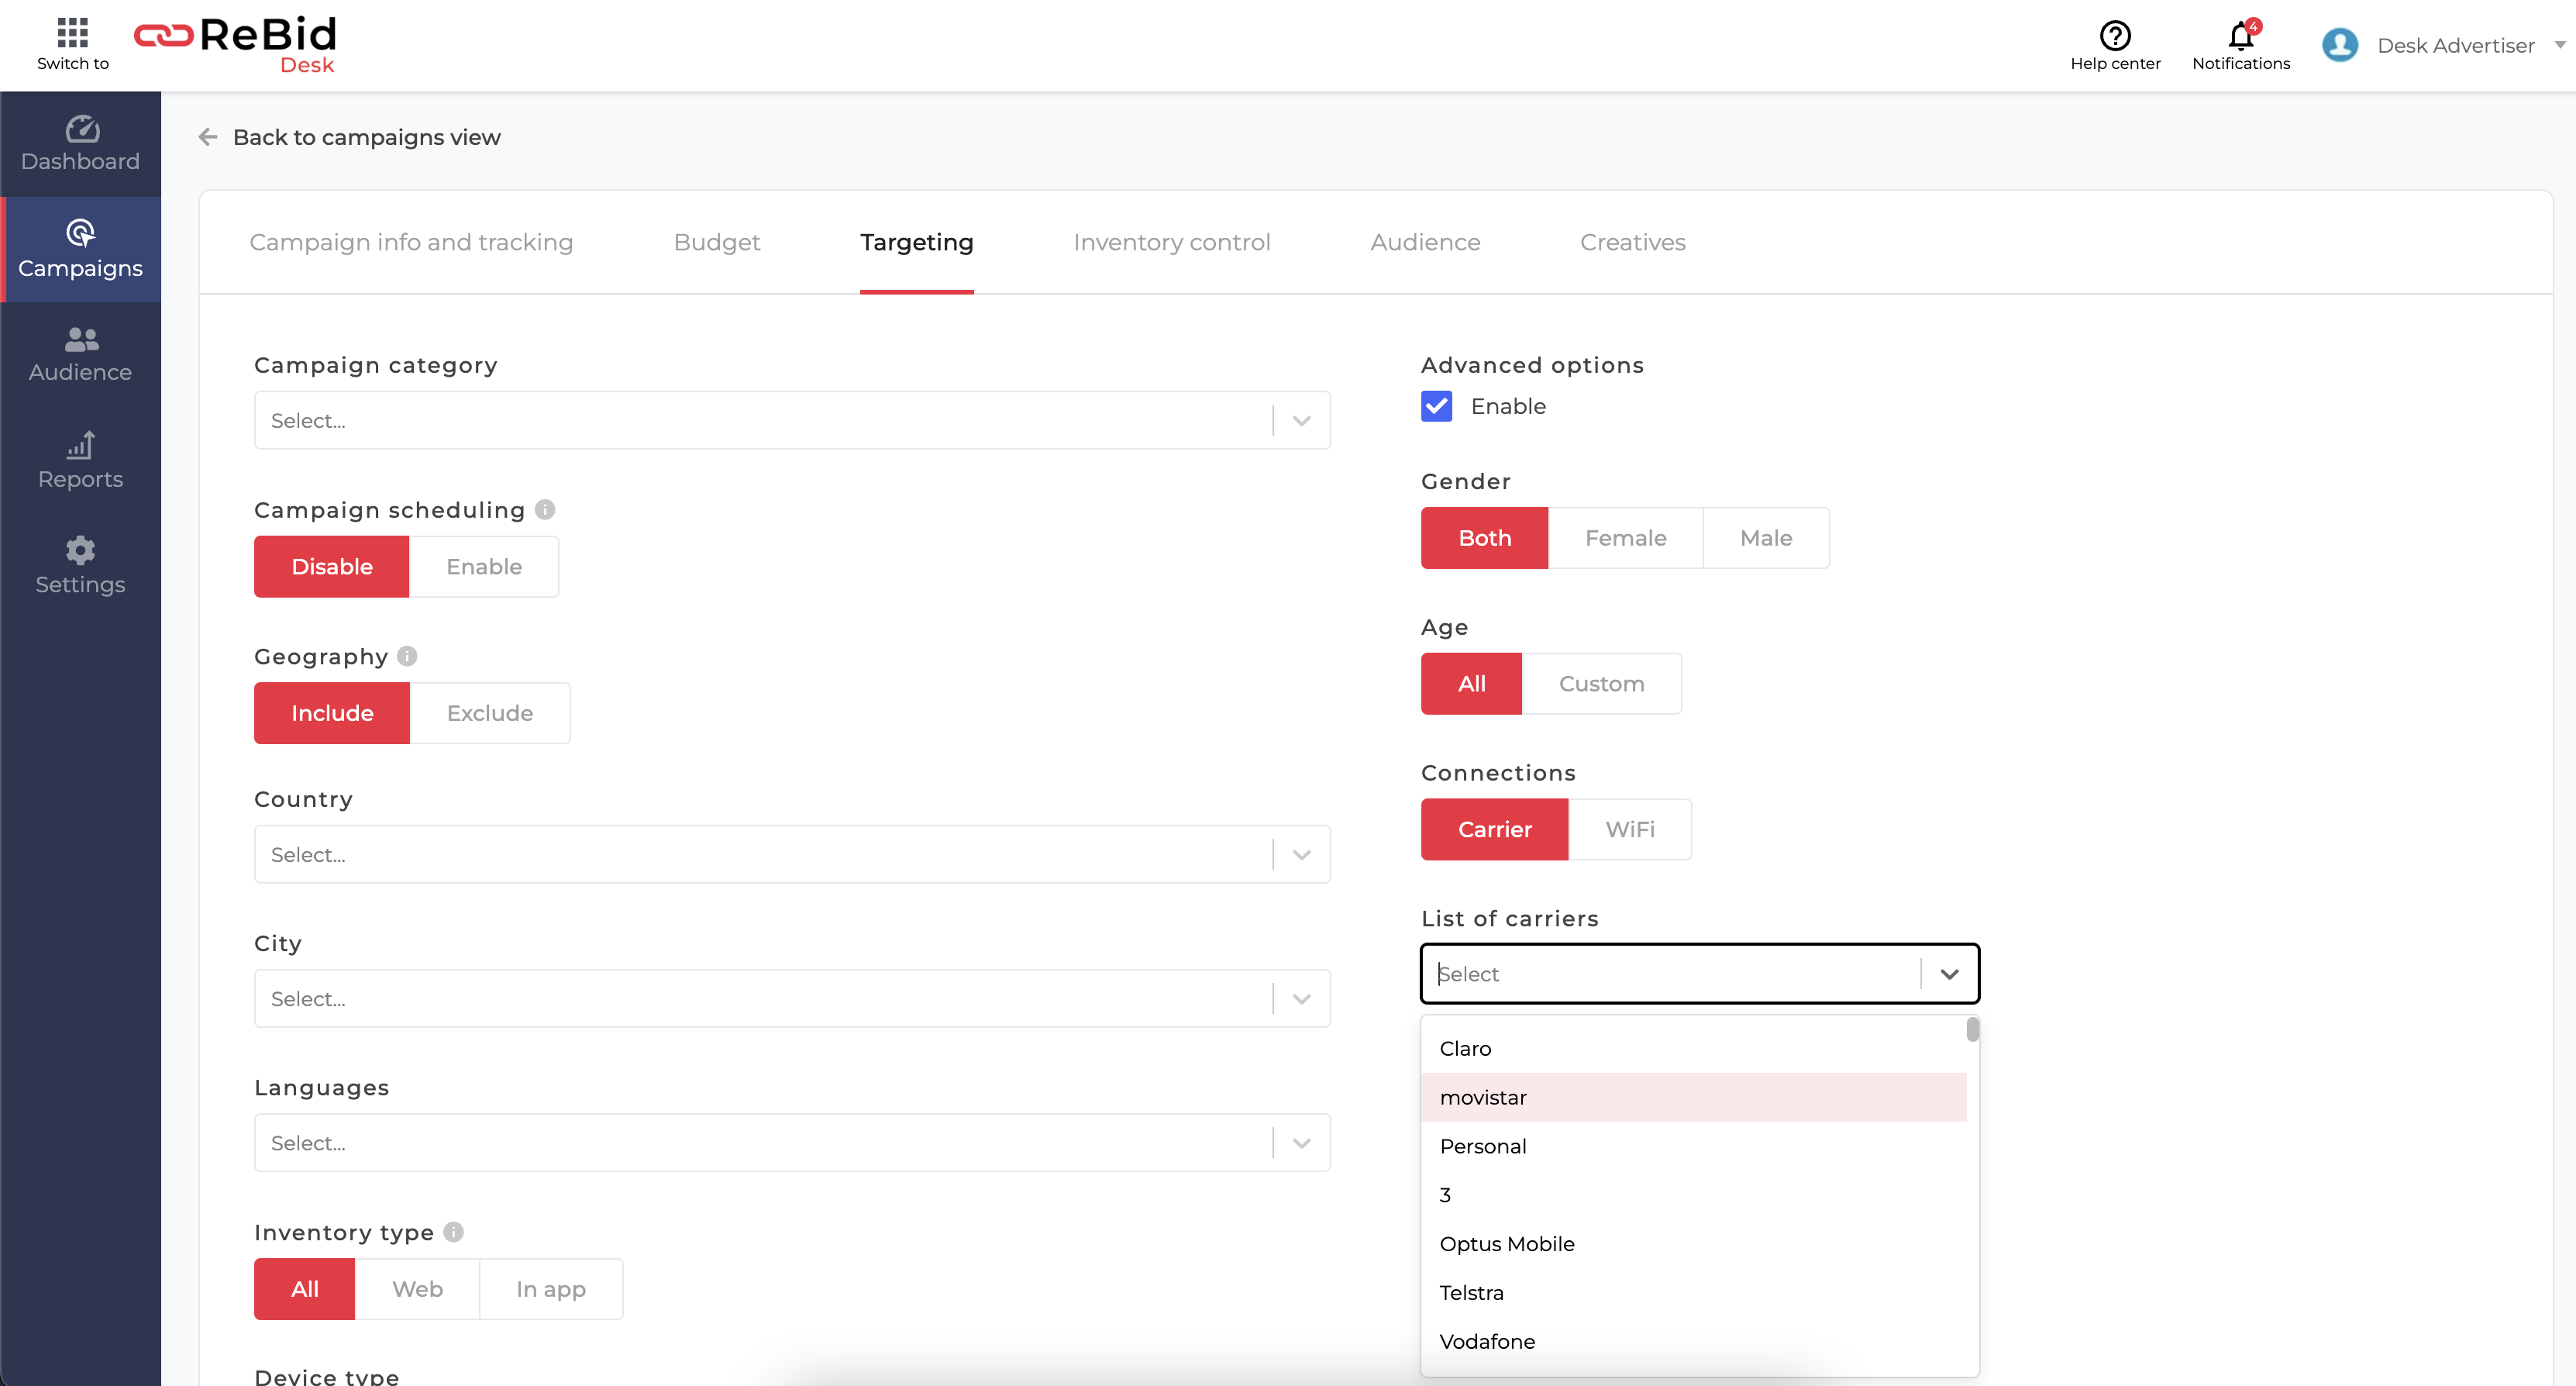Choose Claro from carriers list
Viewport: 2576px width, 1386px height.
tap(1693, 1049)
